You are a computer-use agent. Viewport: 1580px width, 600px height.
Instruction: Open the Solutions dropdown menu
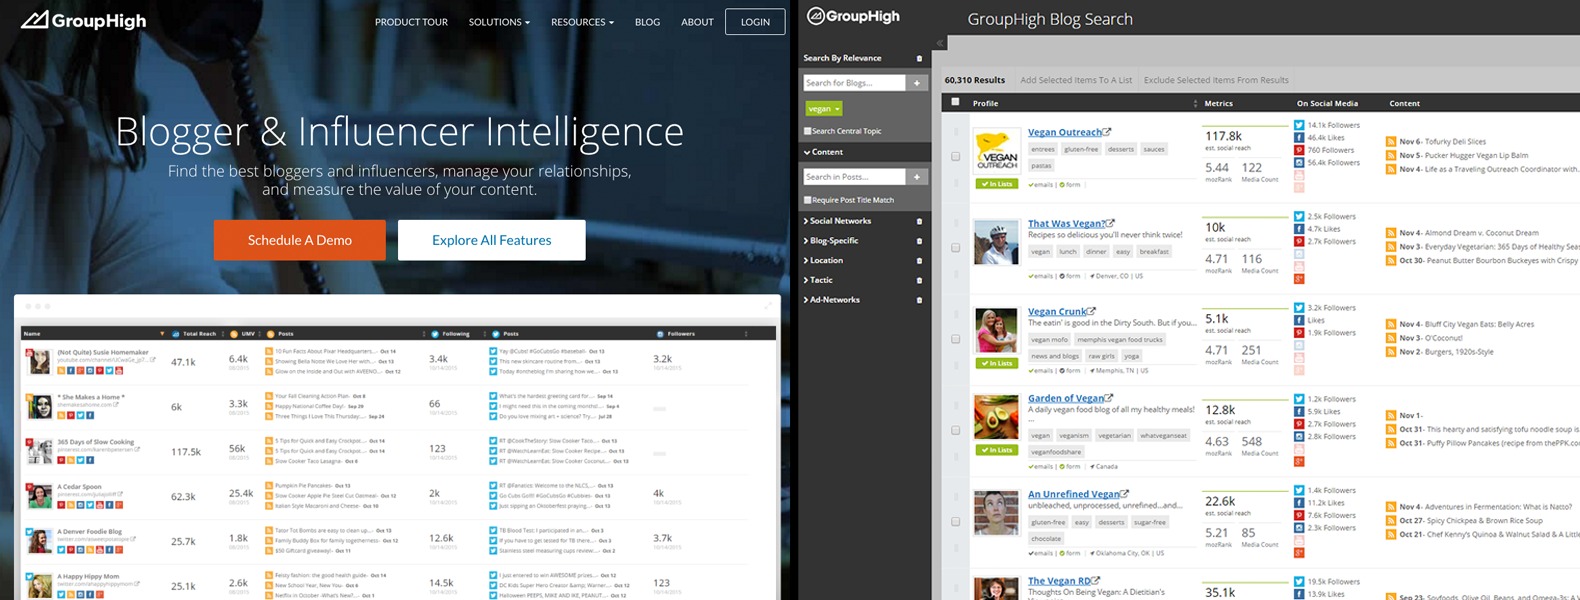coord(499,22)
